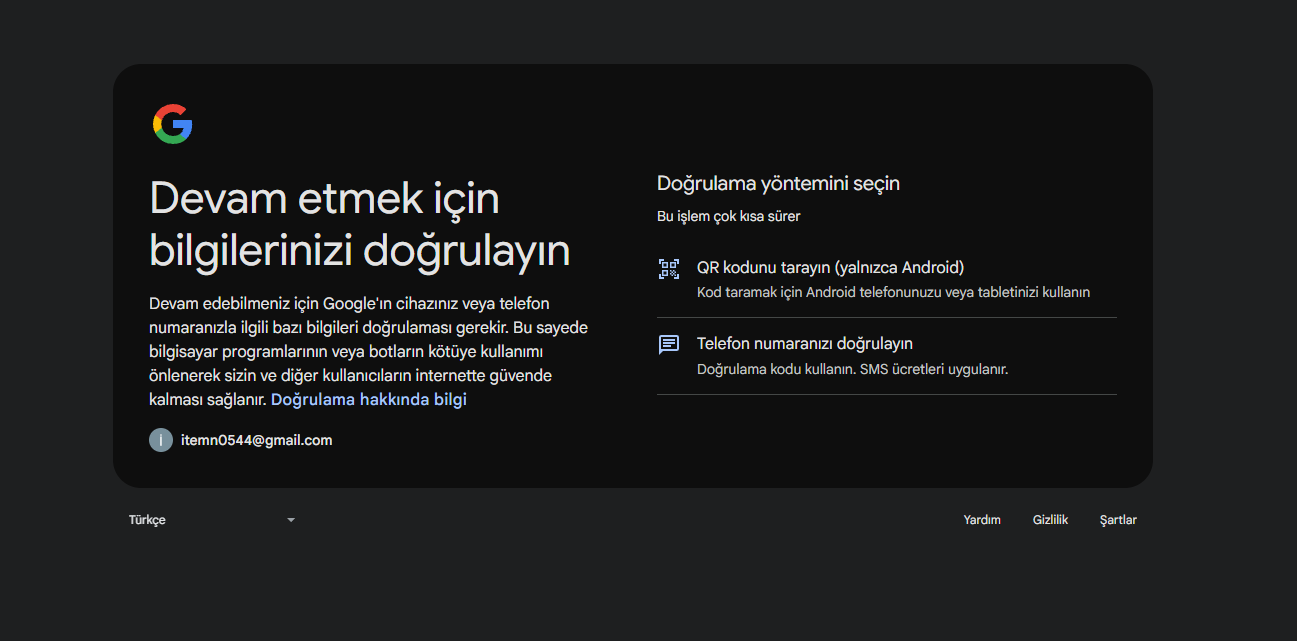
Task: Choose QR kodunu tarayın (yalnızca Android)
Action: tap(886, 279)
